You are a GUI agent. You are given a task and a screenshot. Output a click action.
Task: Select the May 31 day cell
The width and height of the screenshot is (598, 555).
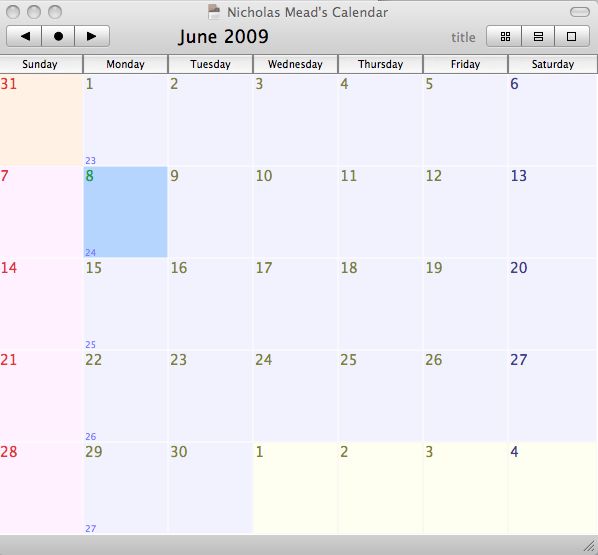click(x=41, y=120)
